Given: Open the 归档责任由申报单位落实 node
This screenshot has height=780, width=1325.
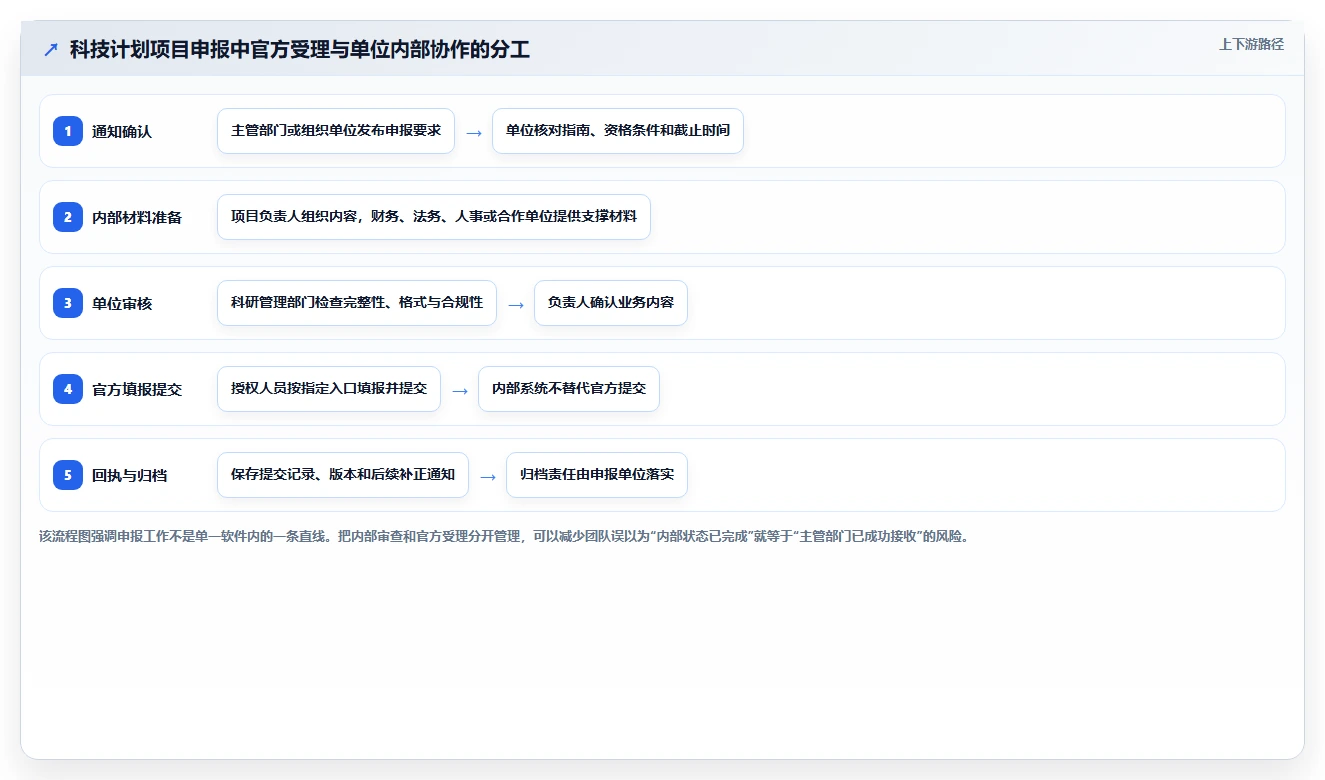Looking at the screenshot, I should 597,475.
